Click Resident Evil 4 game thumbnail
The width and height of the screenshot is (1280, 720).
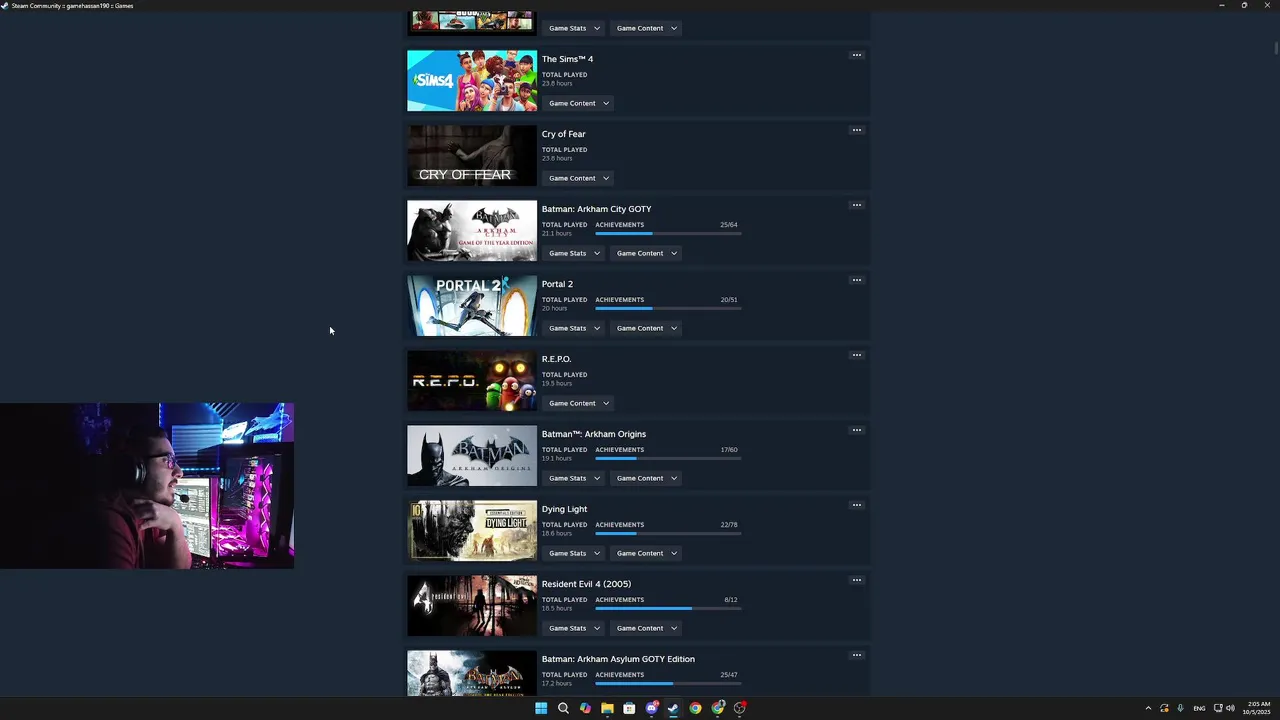click(x=472, y=606)
